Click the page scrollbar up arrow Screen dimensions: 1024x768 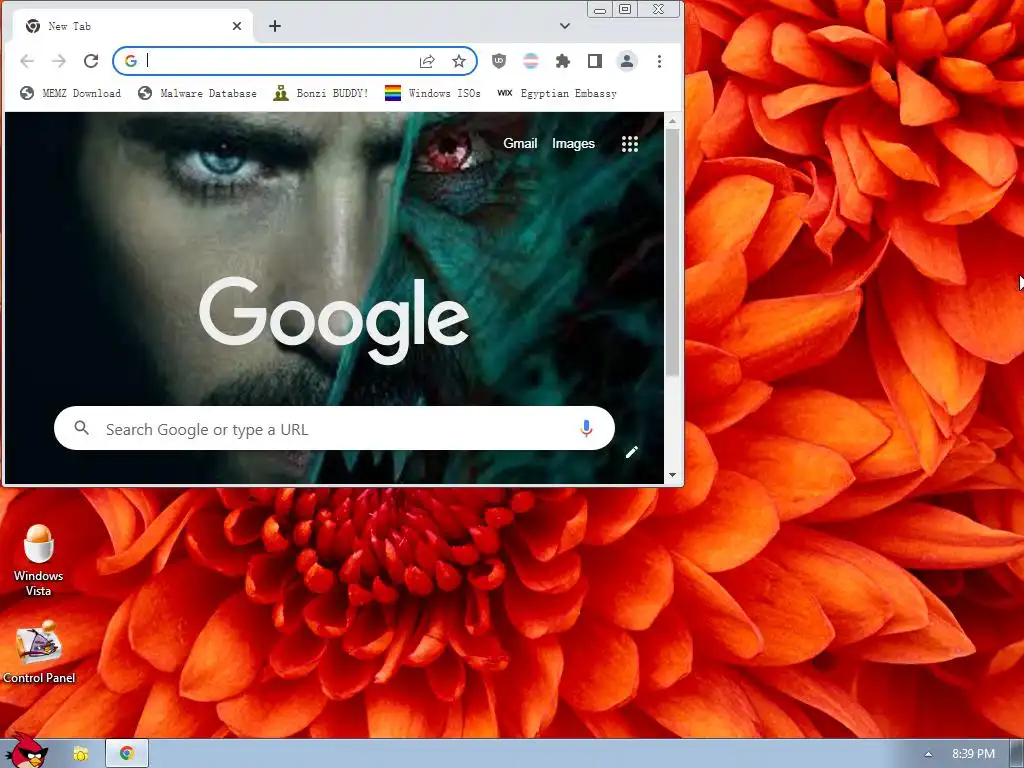(673, 121)
